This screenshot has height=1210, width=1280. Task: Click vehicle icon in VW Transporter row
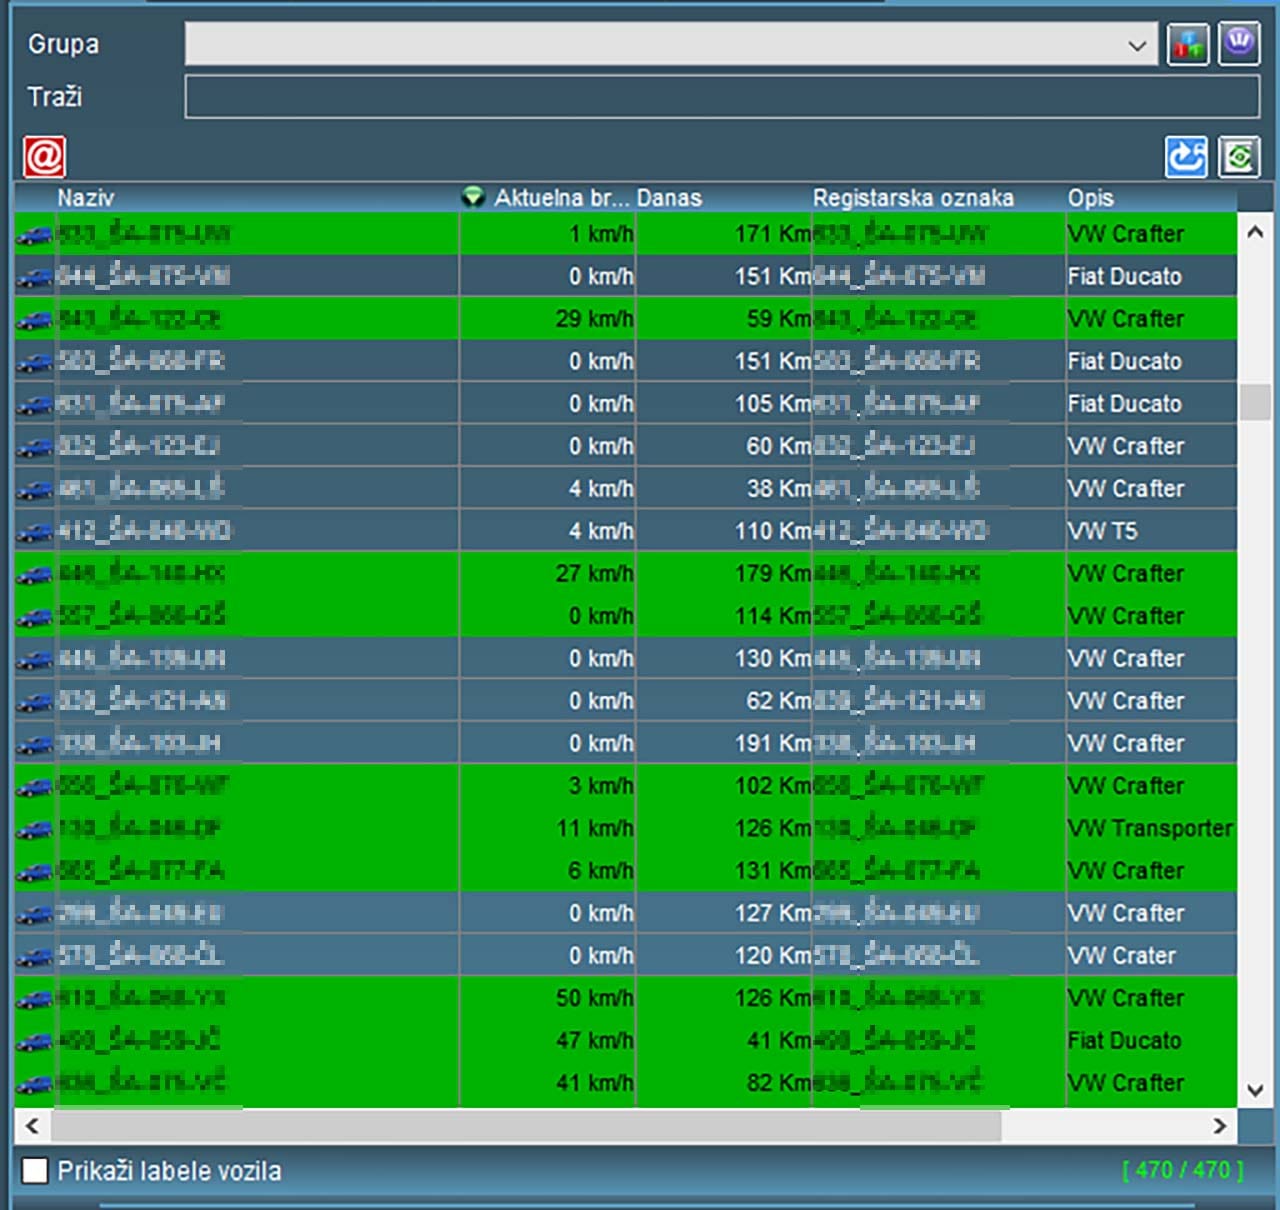tap(34, 829)
